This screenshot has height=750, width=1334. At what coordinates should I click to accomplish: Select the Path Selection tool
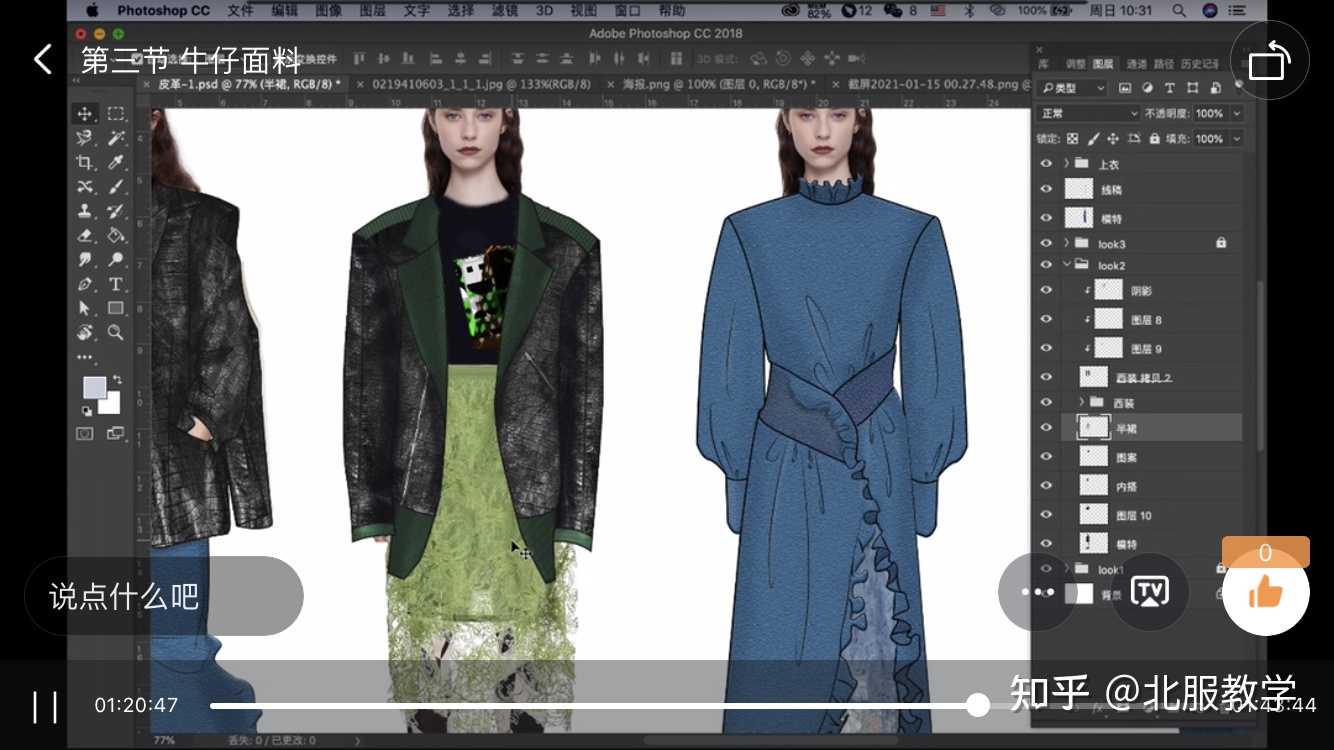tap(85, 308)
